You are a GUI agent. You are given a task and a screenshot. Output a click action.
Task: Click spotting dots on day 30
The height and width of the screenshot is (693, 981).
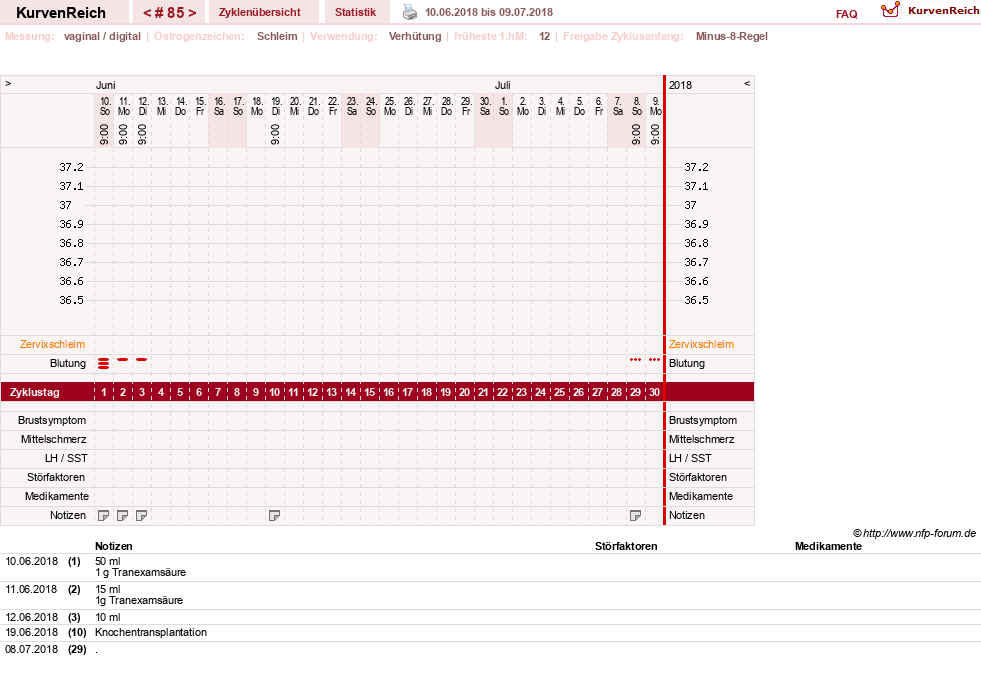(654, 360)
